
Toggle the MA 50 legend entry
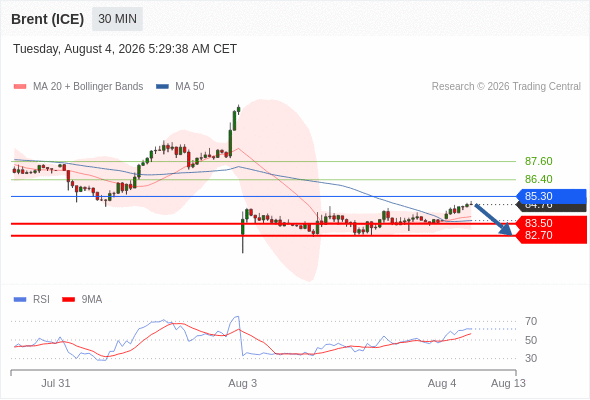(x=180, y=87)
